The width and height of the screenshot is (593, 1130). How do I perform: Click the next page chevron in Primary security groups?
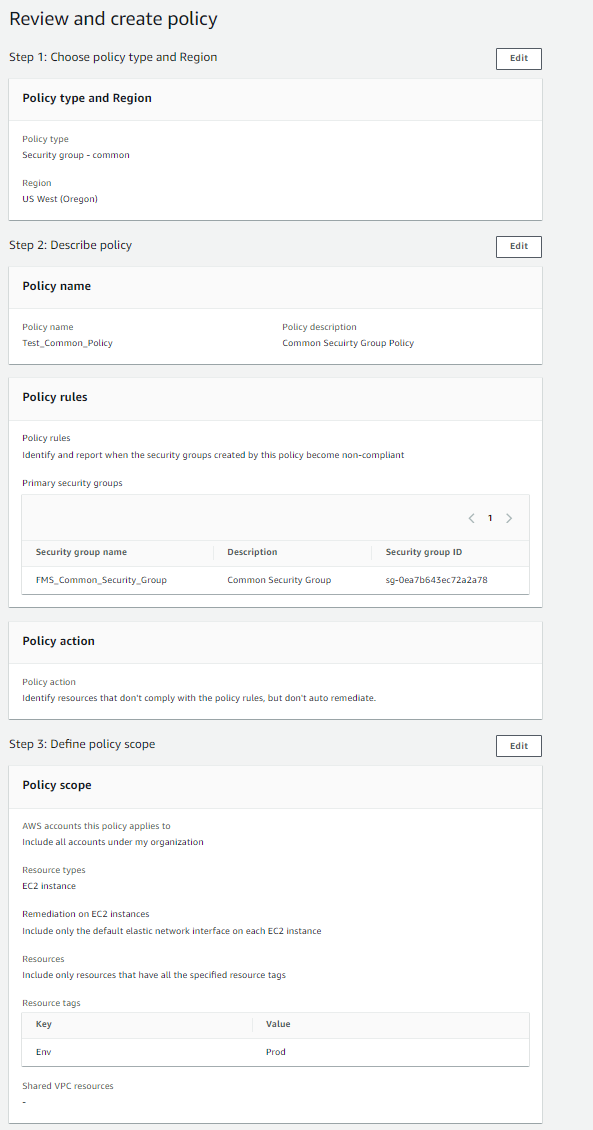509,518
